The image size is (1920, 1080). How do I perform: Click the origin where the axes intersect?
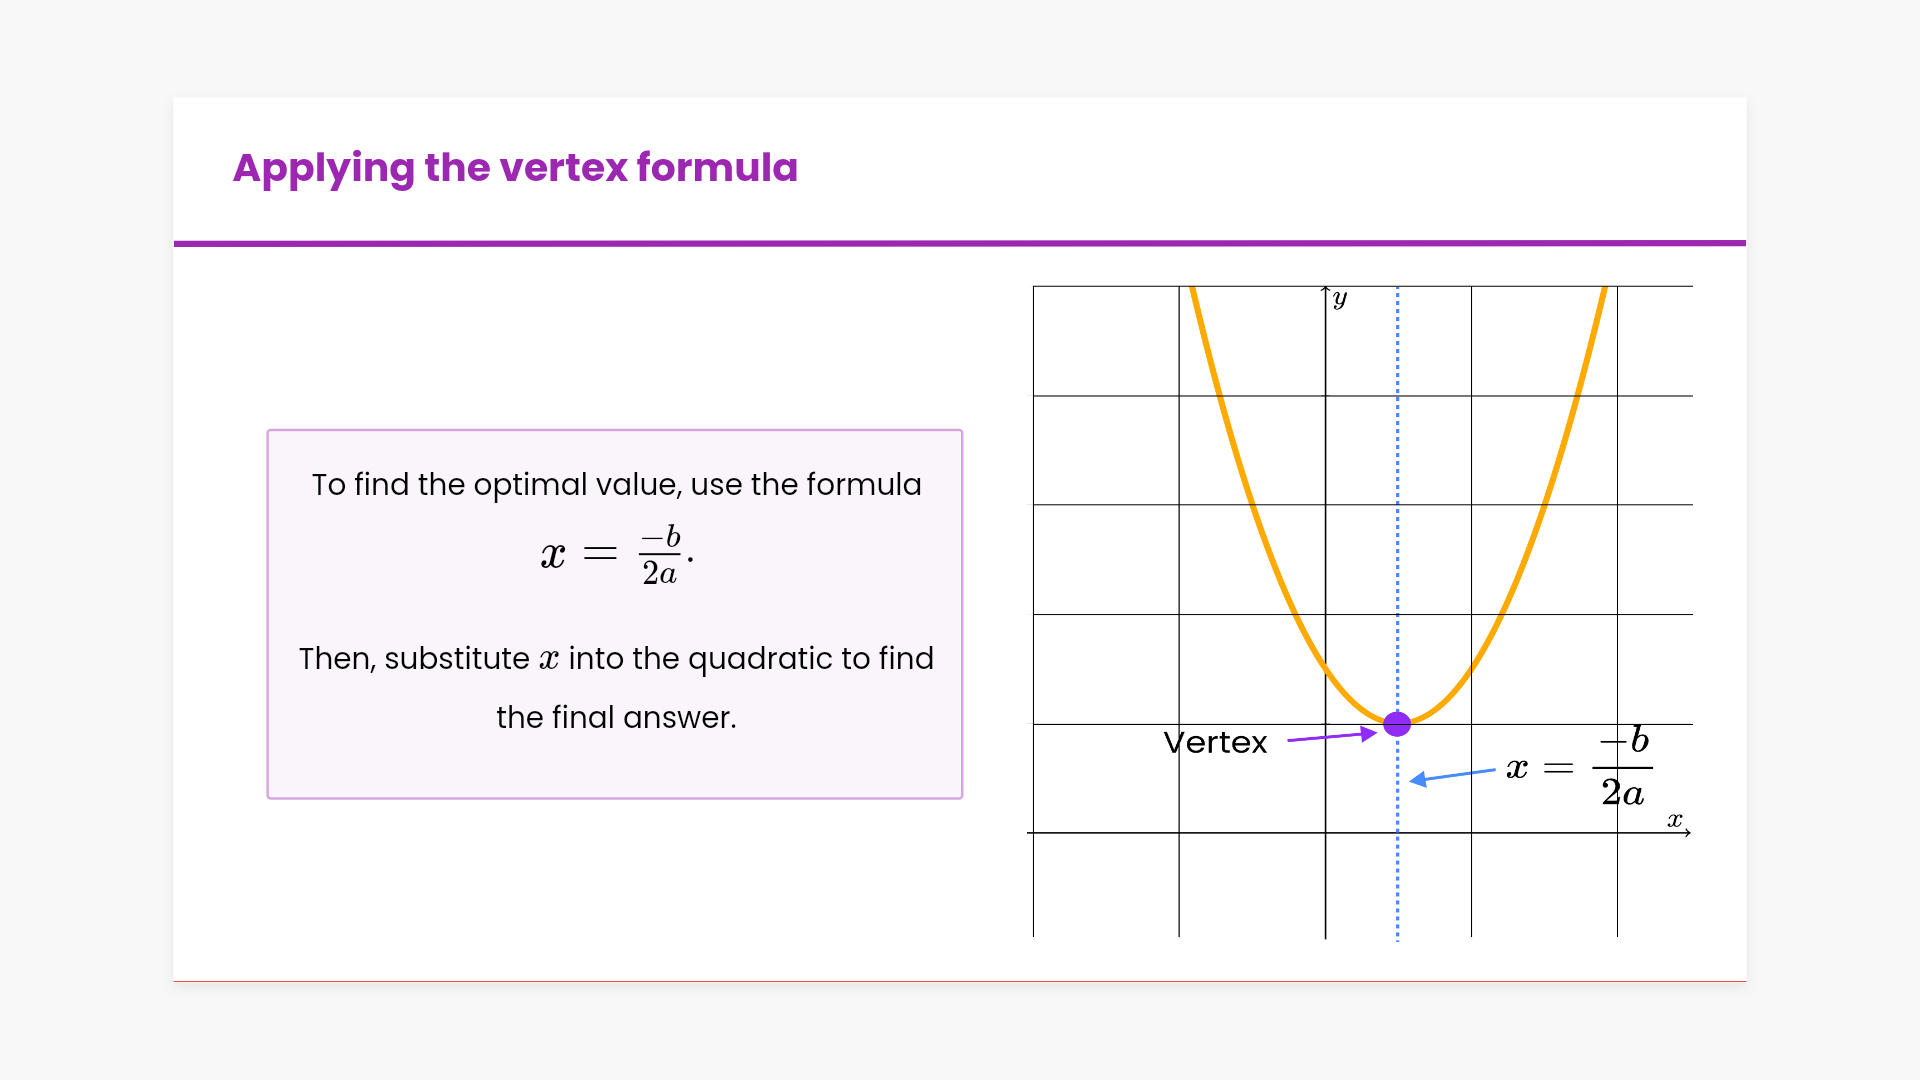[x=1326, y=833]
